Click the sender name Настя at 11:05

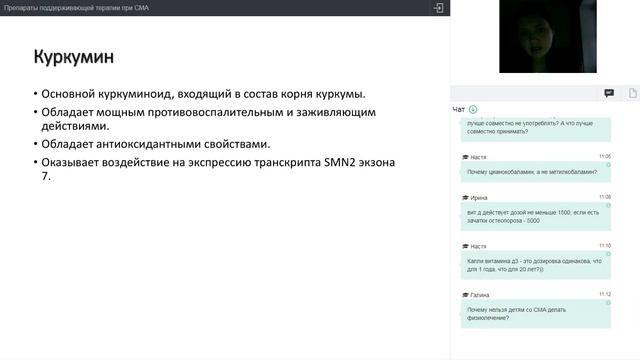tap(478, 157)
